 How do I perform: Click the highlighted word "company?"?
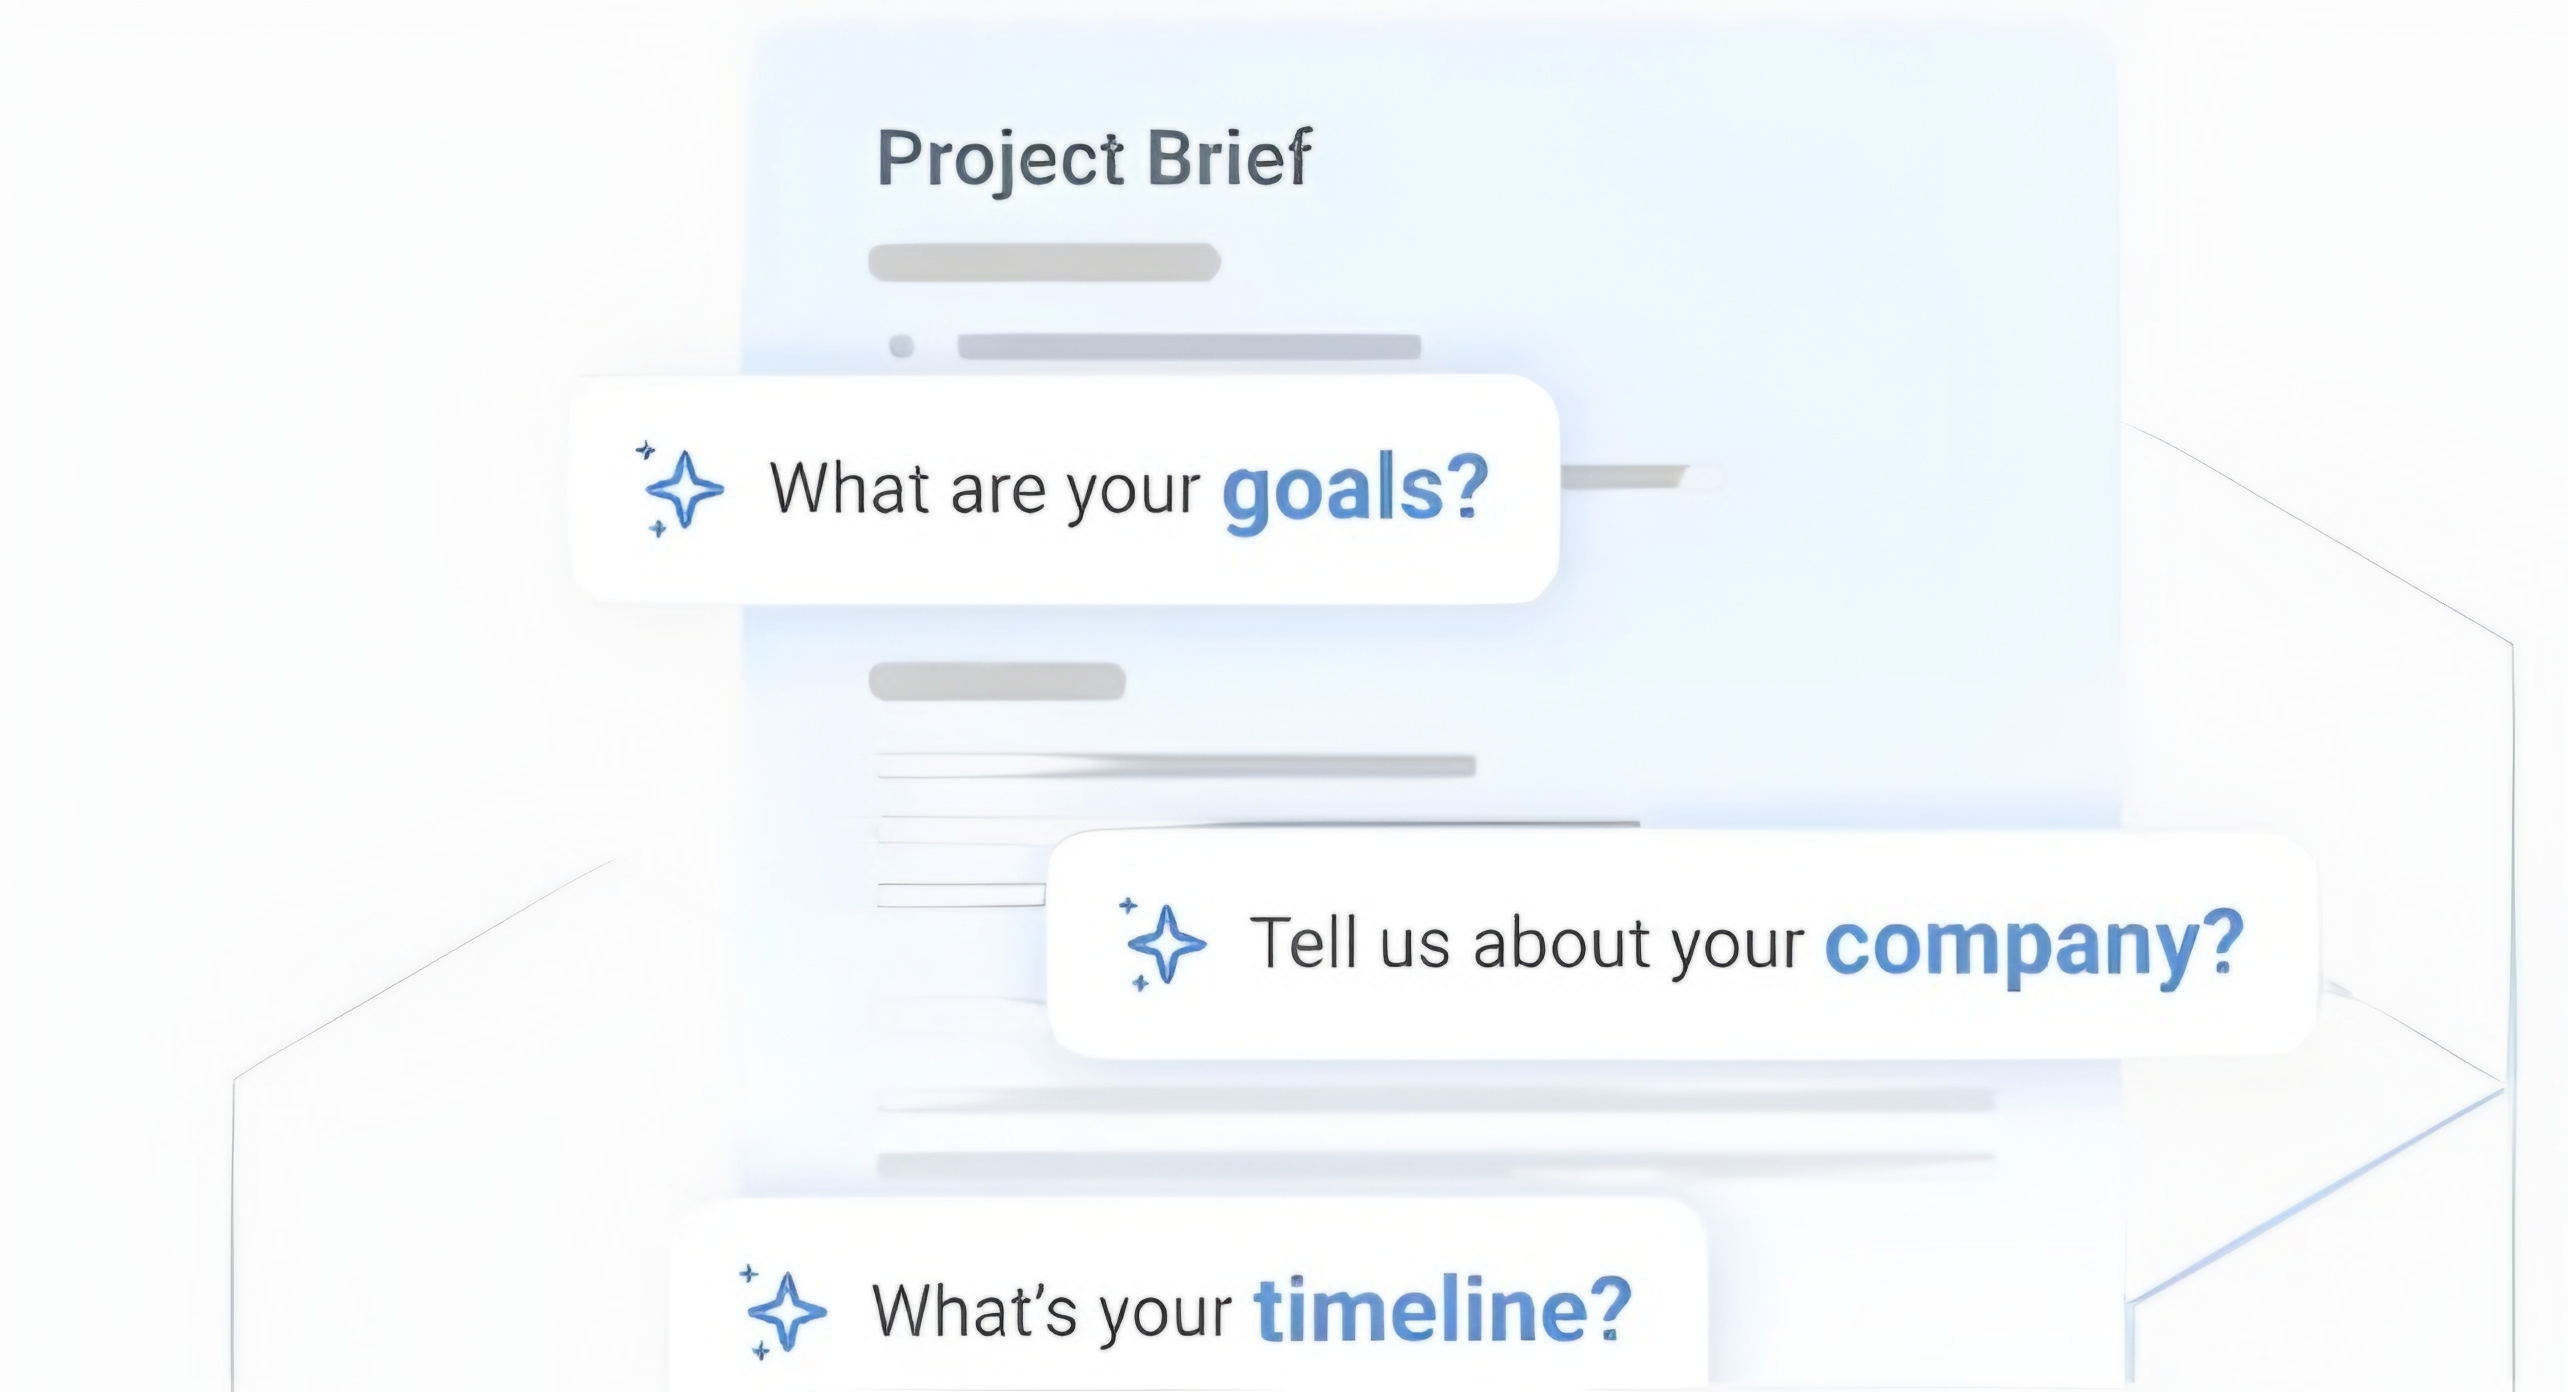pos(2034,944)
